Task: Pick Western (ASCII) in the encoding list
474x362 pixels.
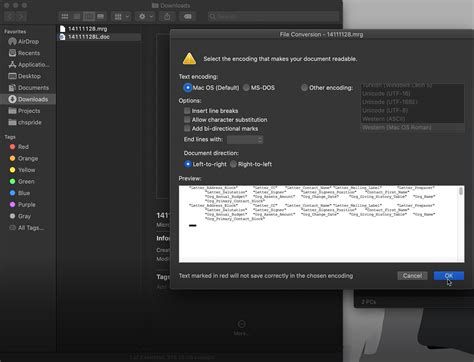Action: pos(412,119)
